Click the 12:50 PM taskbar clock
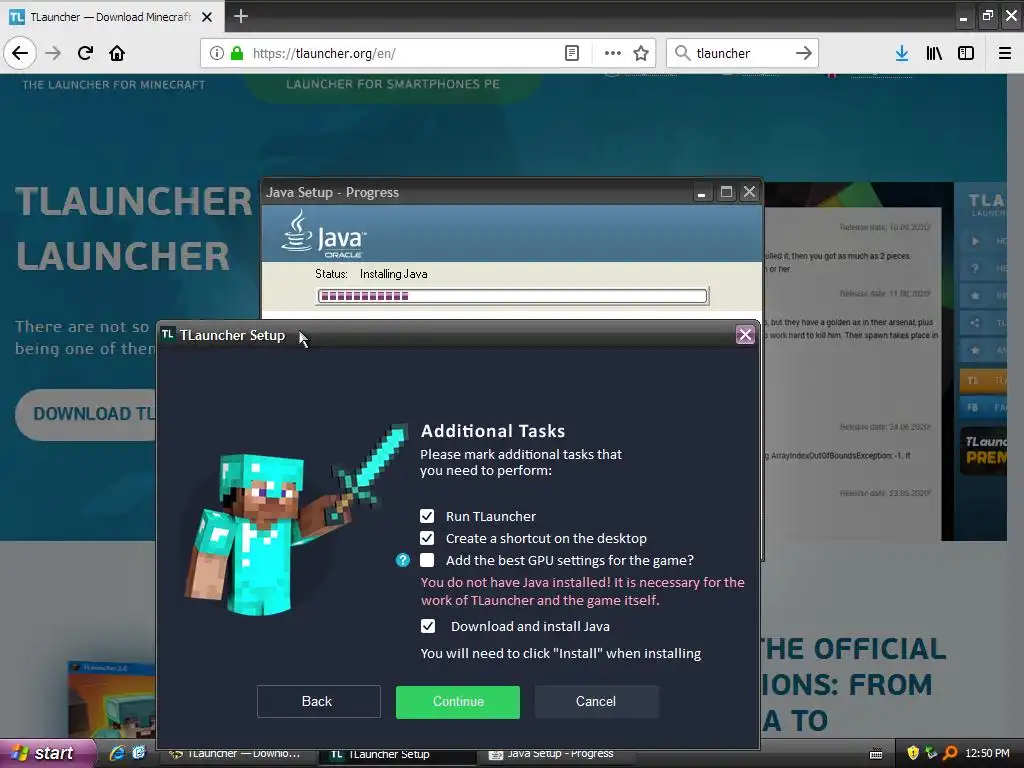The width and height of the screenshot is (1024, 768). (x=987, y=754)
